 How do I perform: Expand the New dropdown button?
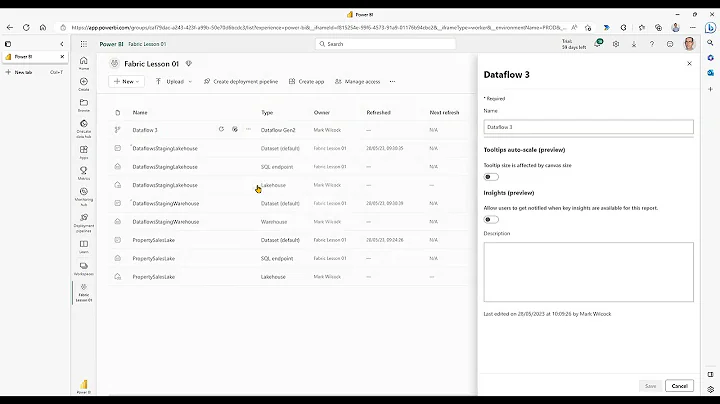126,81
